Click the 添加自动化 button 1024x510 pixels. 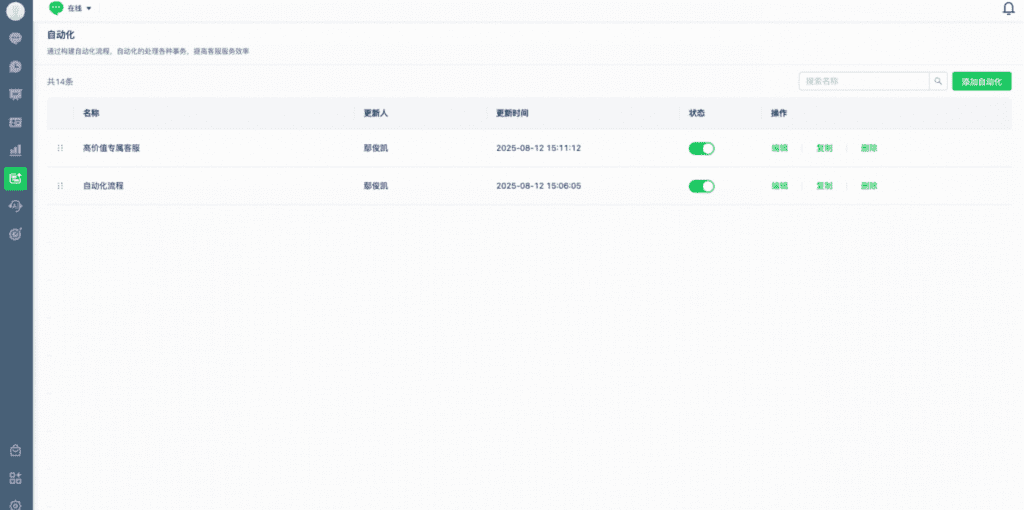[x=981, y=82]
